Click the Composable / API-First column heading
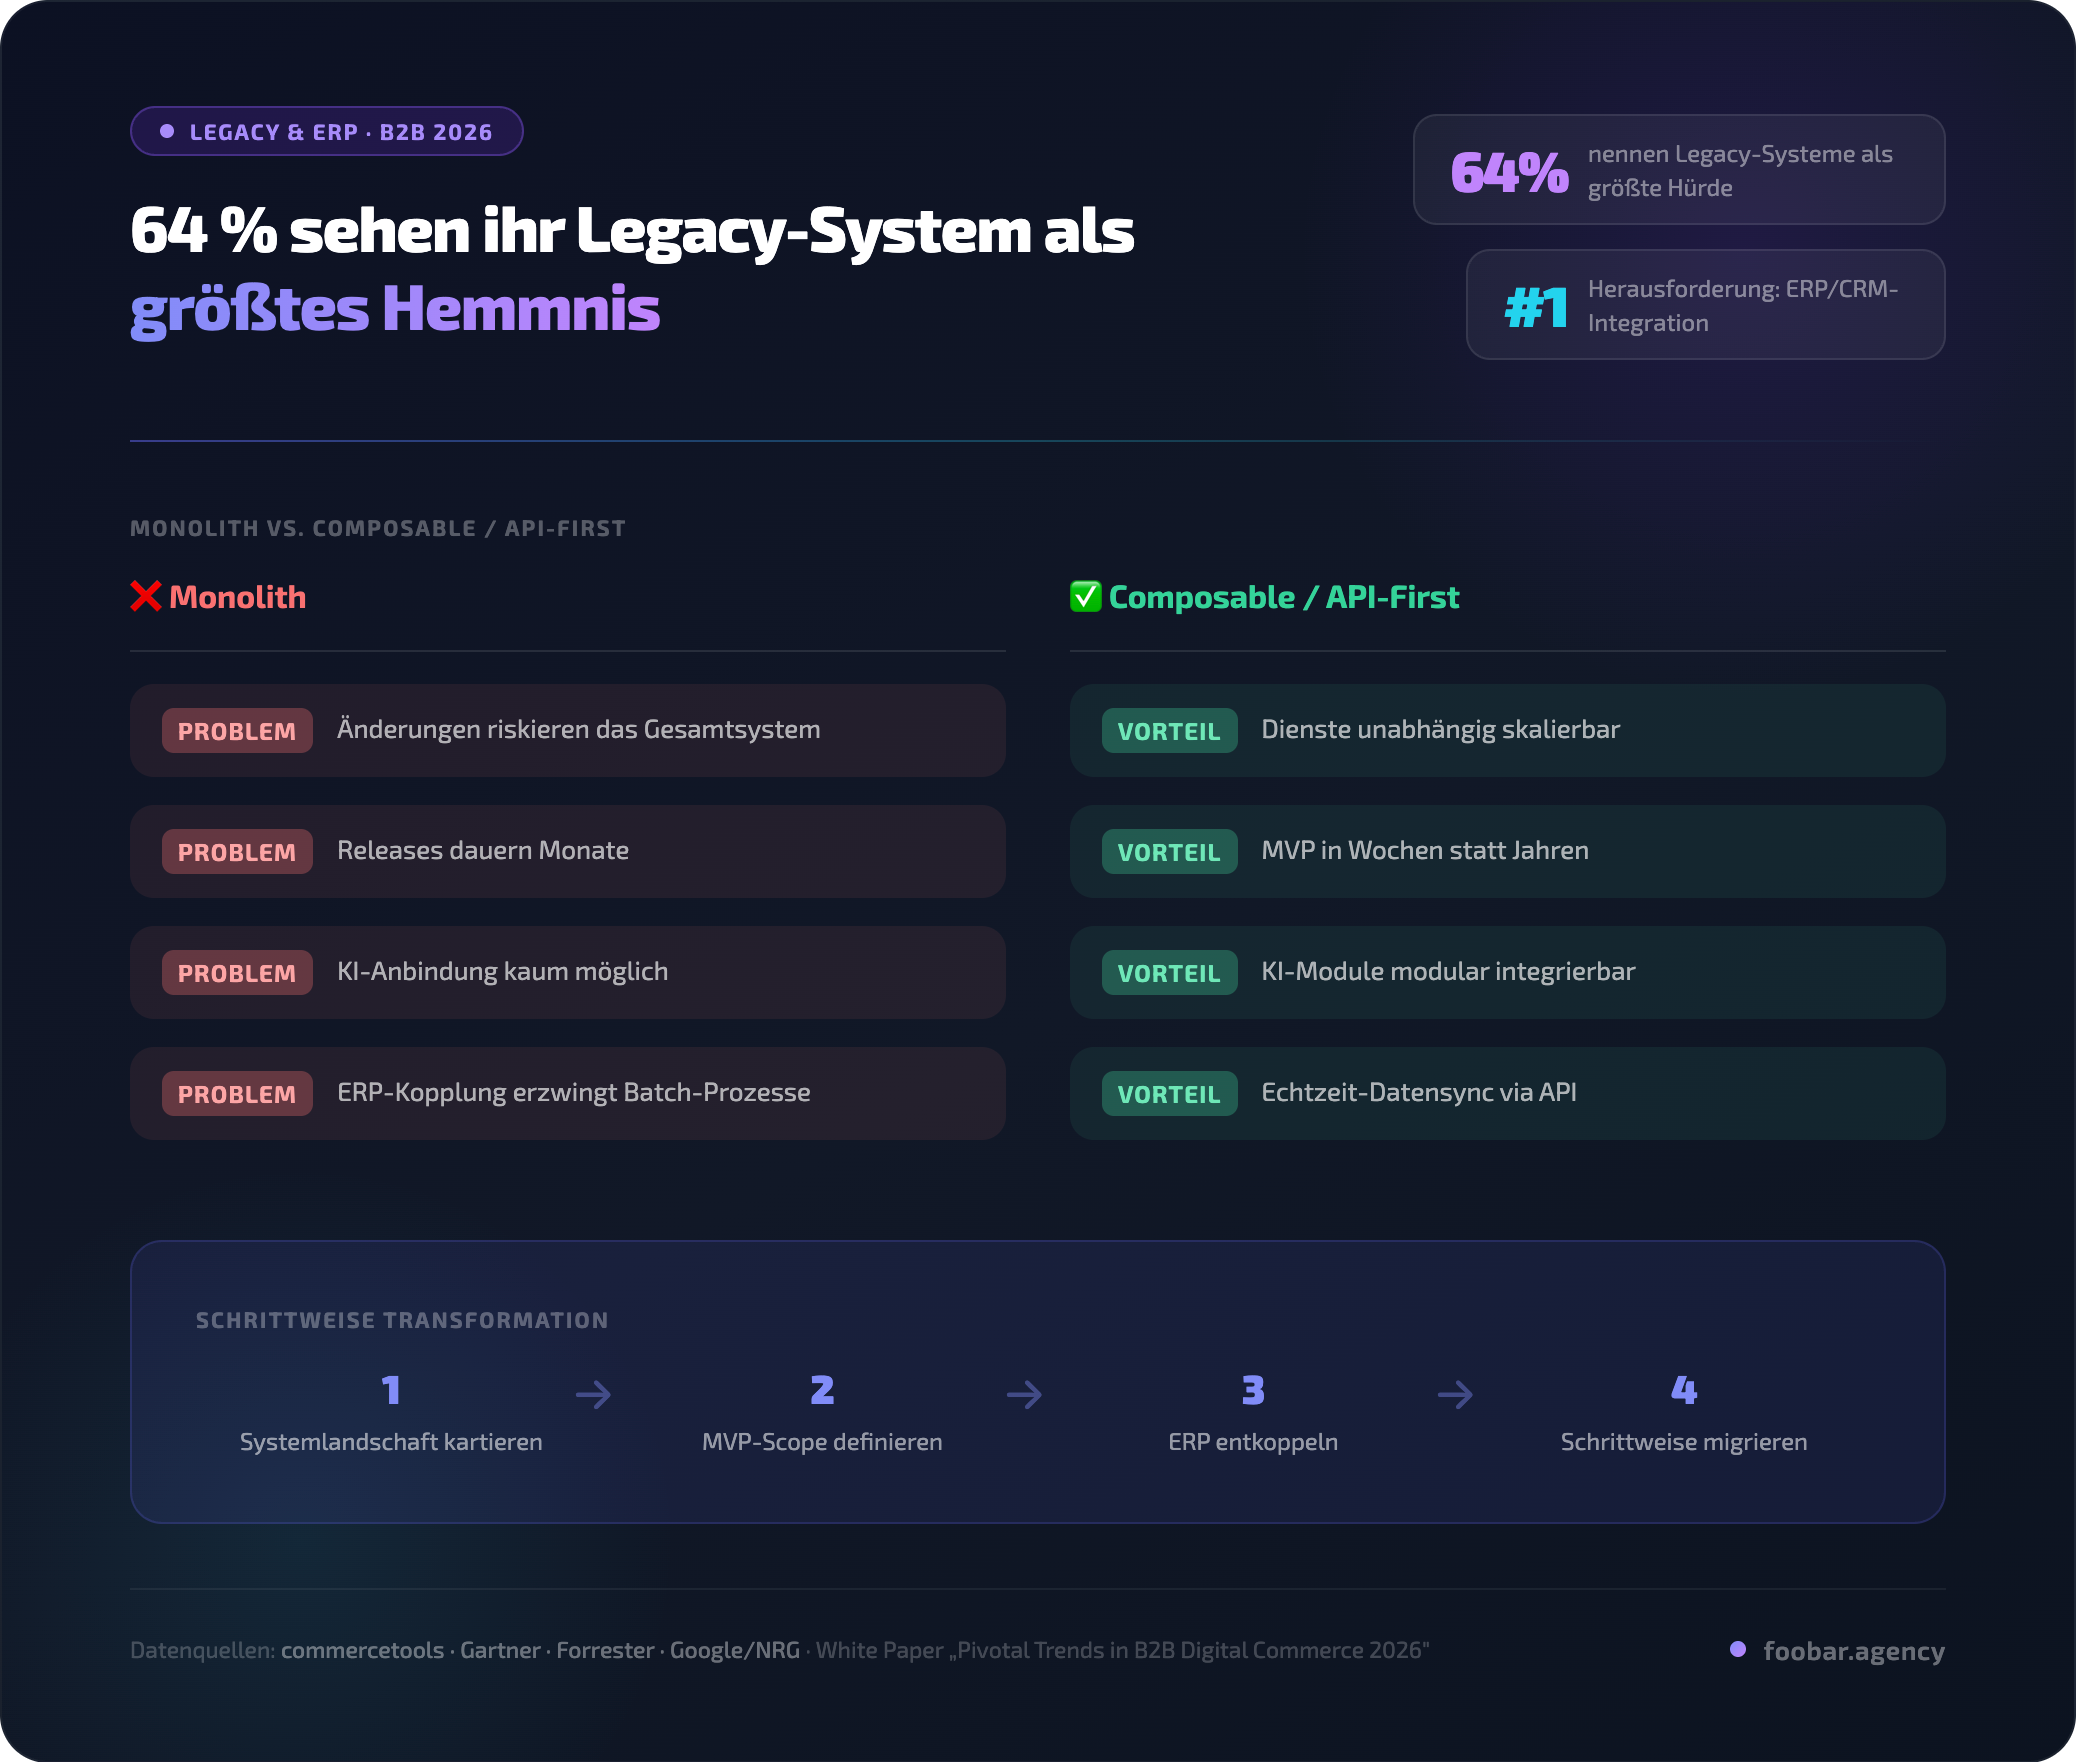Viewport: 2076px width, 1762px height. point(1283,597)
